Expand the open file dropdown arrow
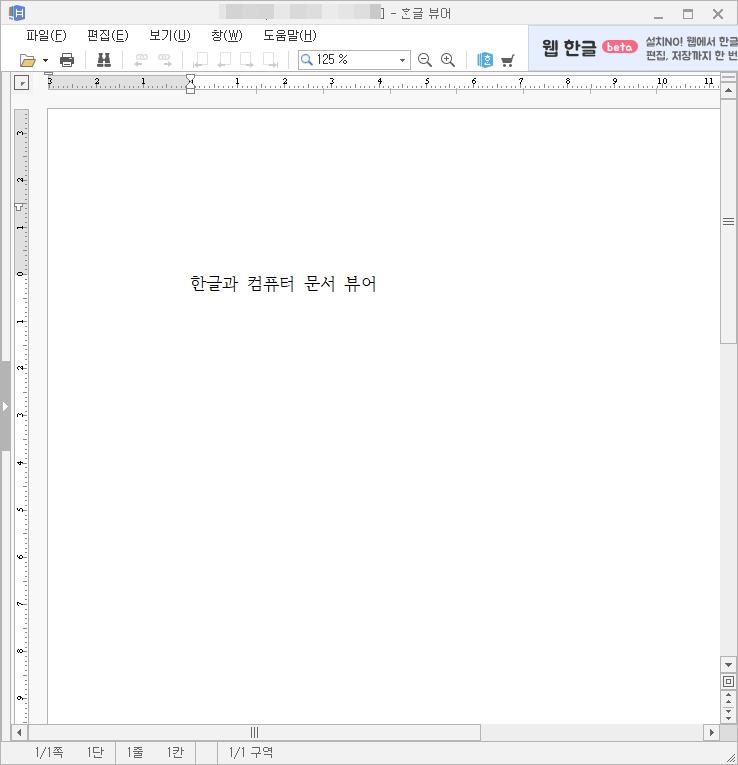 point(45,60)
